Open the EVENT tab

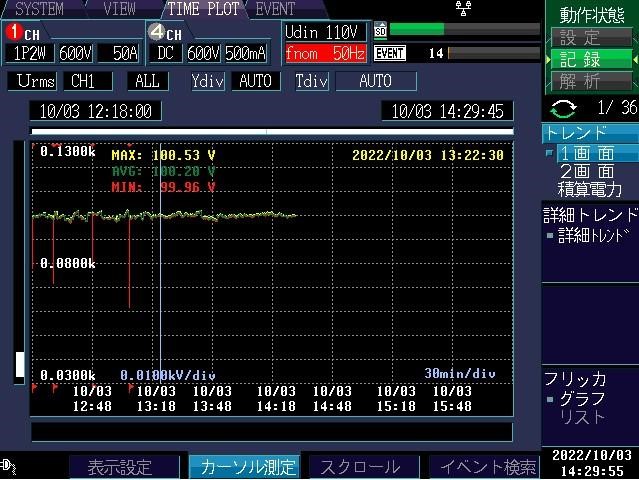point(275,9)
